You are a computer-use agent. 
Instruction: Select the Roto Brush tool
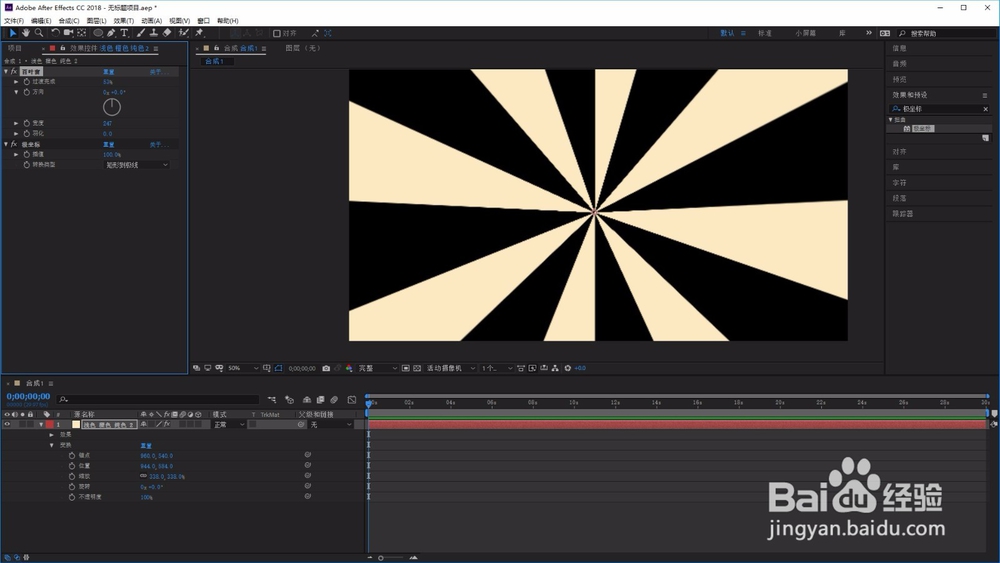click(x=184, y=33)
